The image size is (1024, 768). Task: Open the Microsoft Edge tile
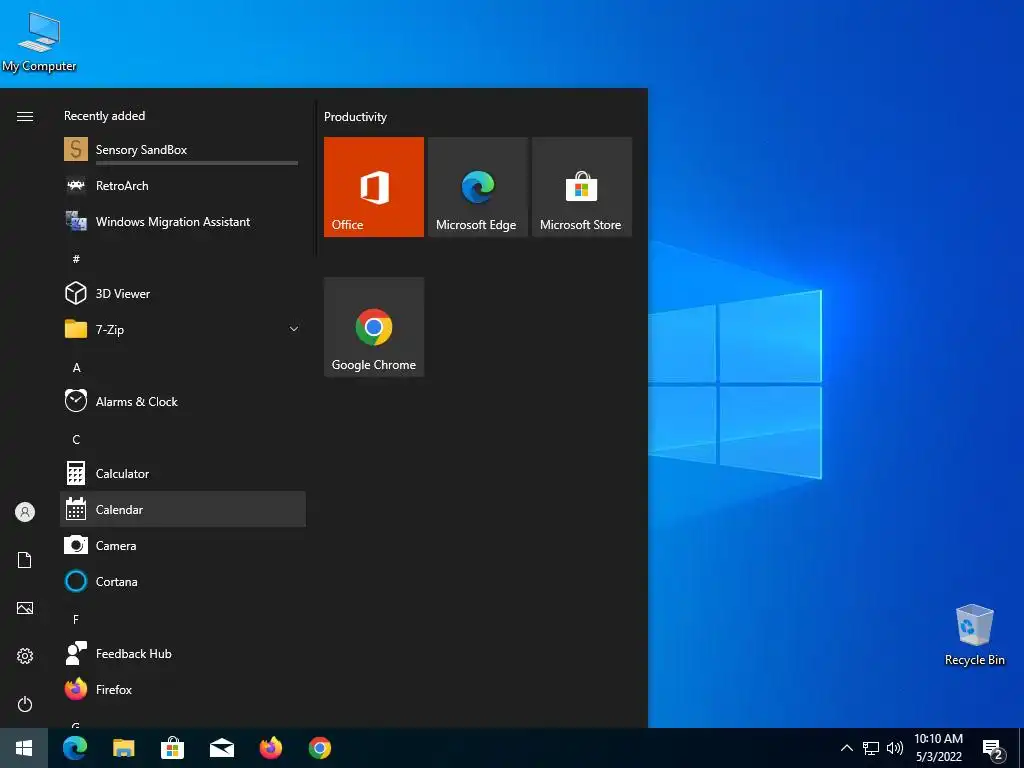477,187
